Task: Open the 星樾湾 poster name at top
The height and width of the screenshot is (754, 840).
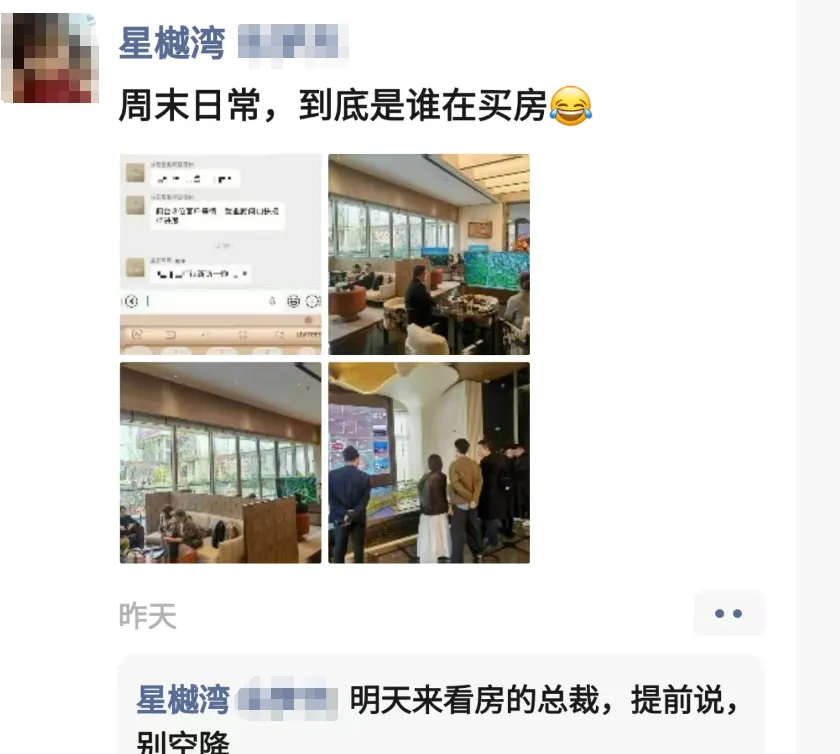Action: click(x=171, y=43)
